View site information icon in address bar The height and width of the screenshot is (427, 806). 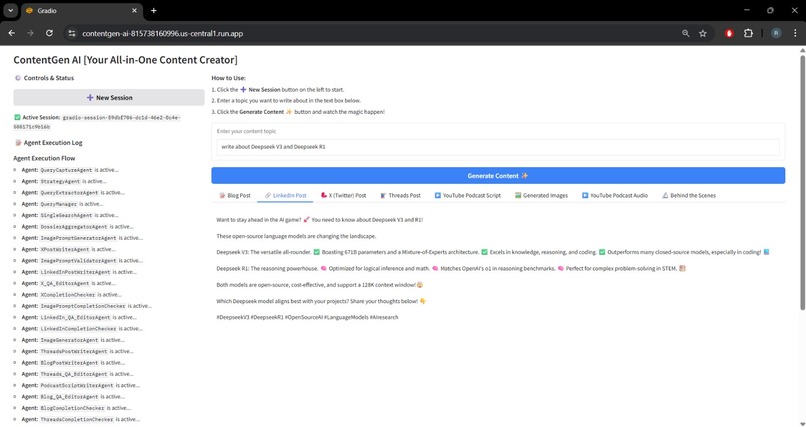(72, 33)
